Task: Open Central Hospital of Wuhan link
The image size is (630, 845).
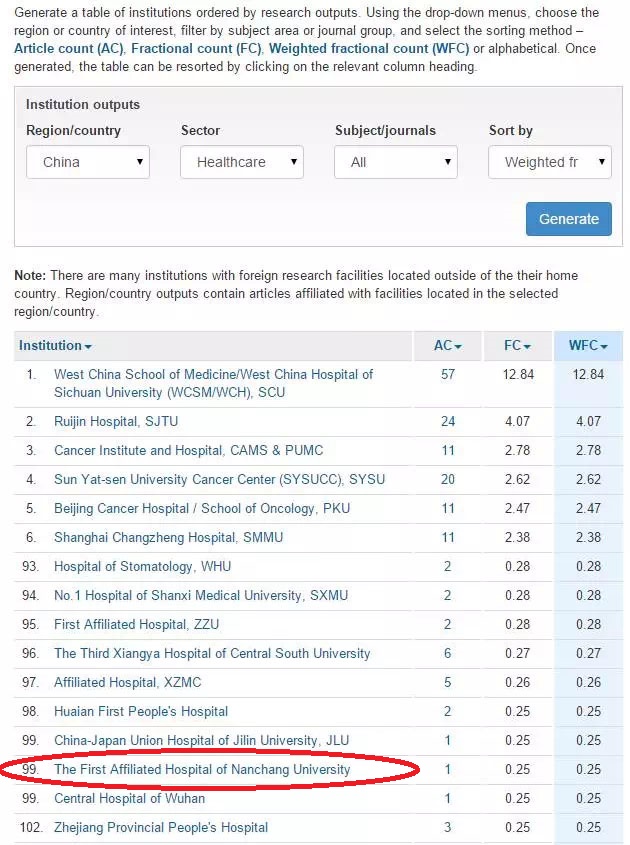Action: click(129, 799)
